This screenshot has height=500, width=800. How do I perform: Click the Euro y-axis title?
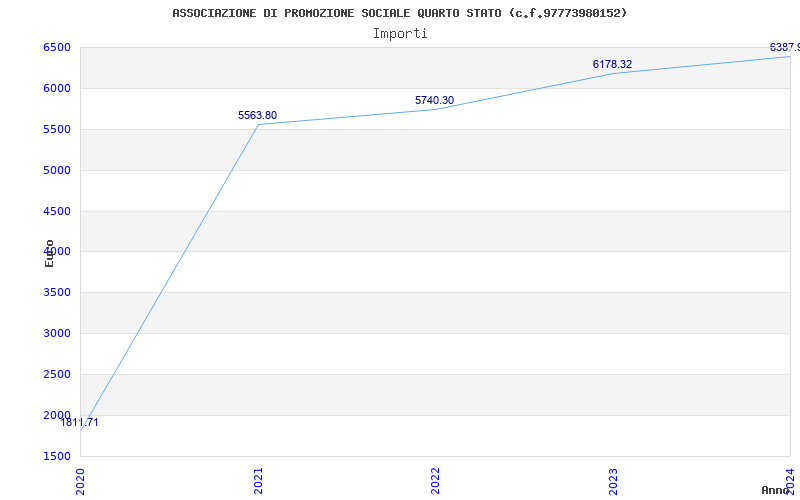(x=49, y=252)
